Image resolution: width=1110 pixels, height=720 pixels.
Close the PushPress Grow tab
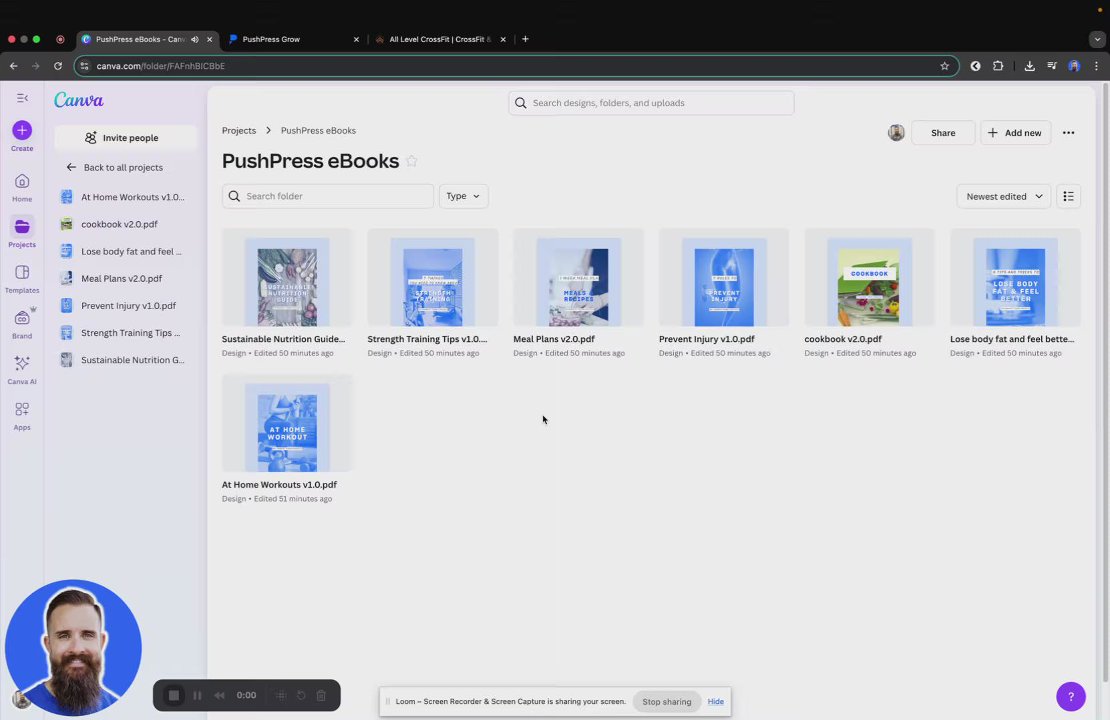(356, 40)
